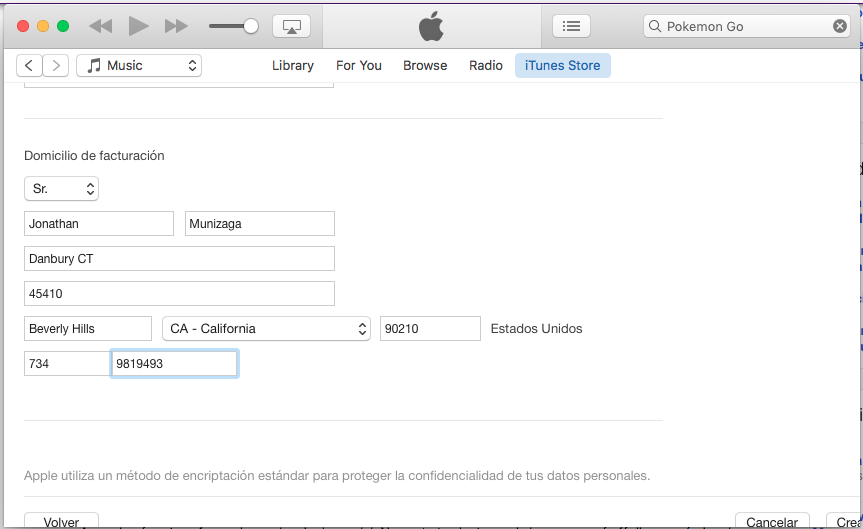The height and width of the screenshot is (529, 863).
Task: Open the CA - California state dropdown
Action: point(267,329)
